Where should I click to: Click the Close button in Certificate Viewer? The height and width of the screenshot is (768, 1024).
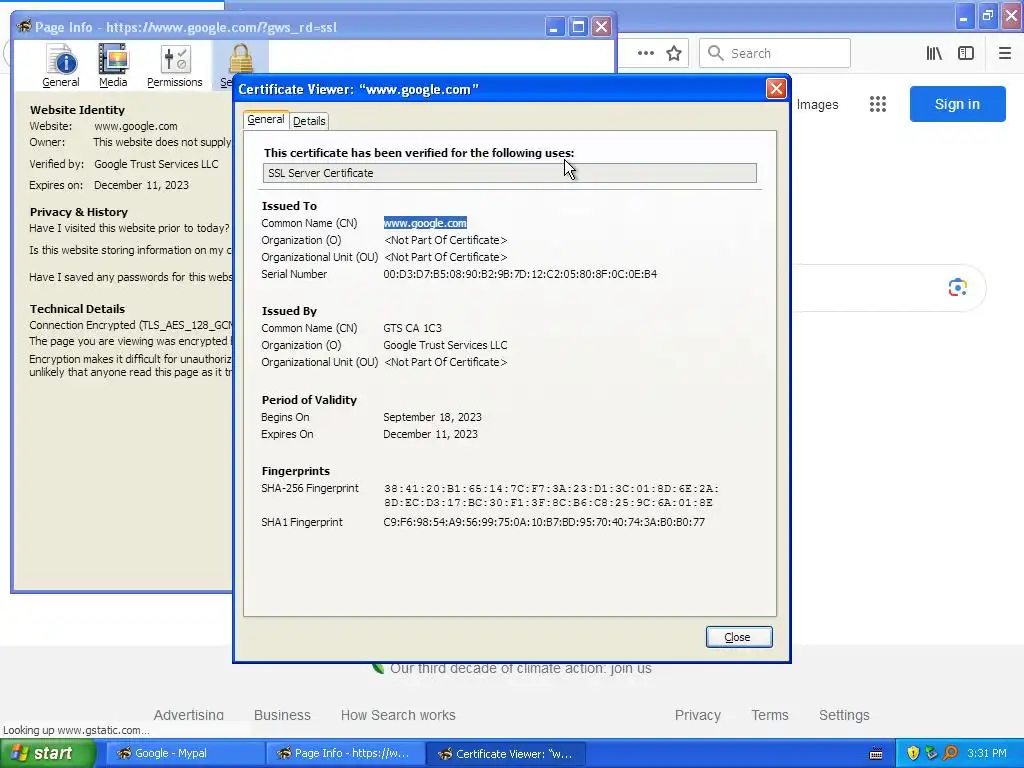click(x=739, y=637)
